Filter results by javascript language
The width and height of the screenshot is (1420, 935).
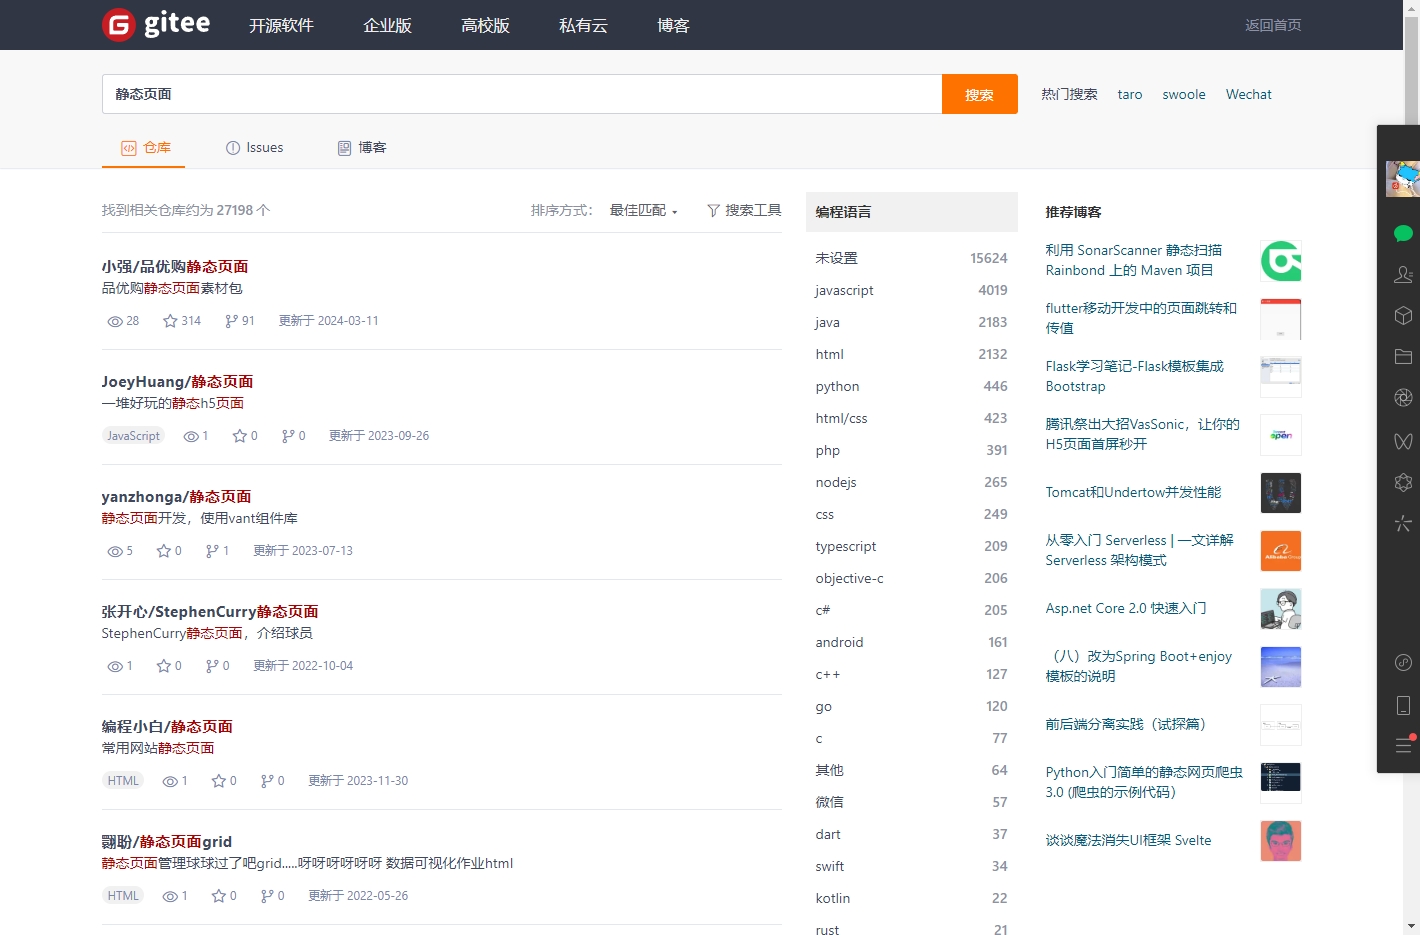point(844,290)
